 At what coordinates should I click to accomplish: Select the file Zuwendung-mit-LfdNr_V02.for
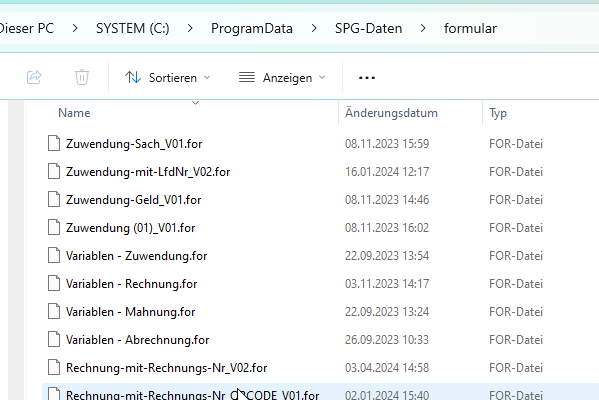[x=148, y=172]
